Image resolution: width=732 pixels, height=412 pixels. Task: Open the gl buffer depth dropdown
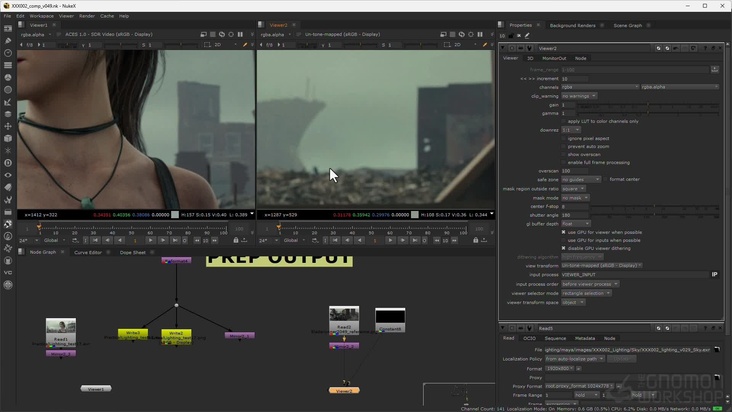(576, 224)
